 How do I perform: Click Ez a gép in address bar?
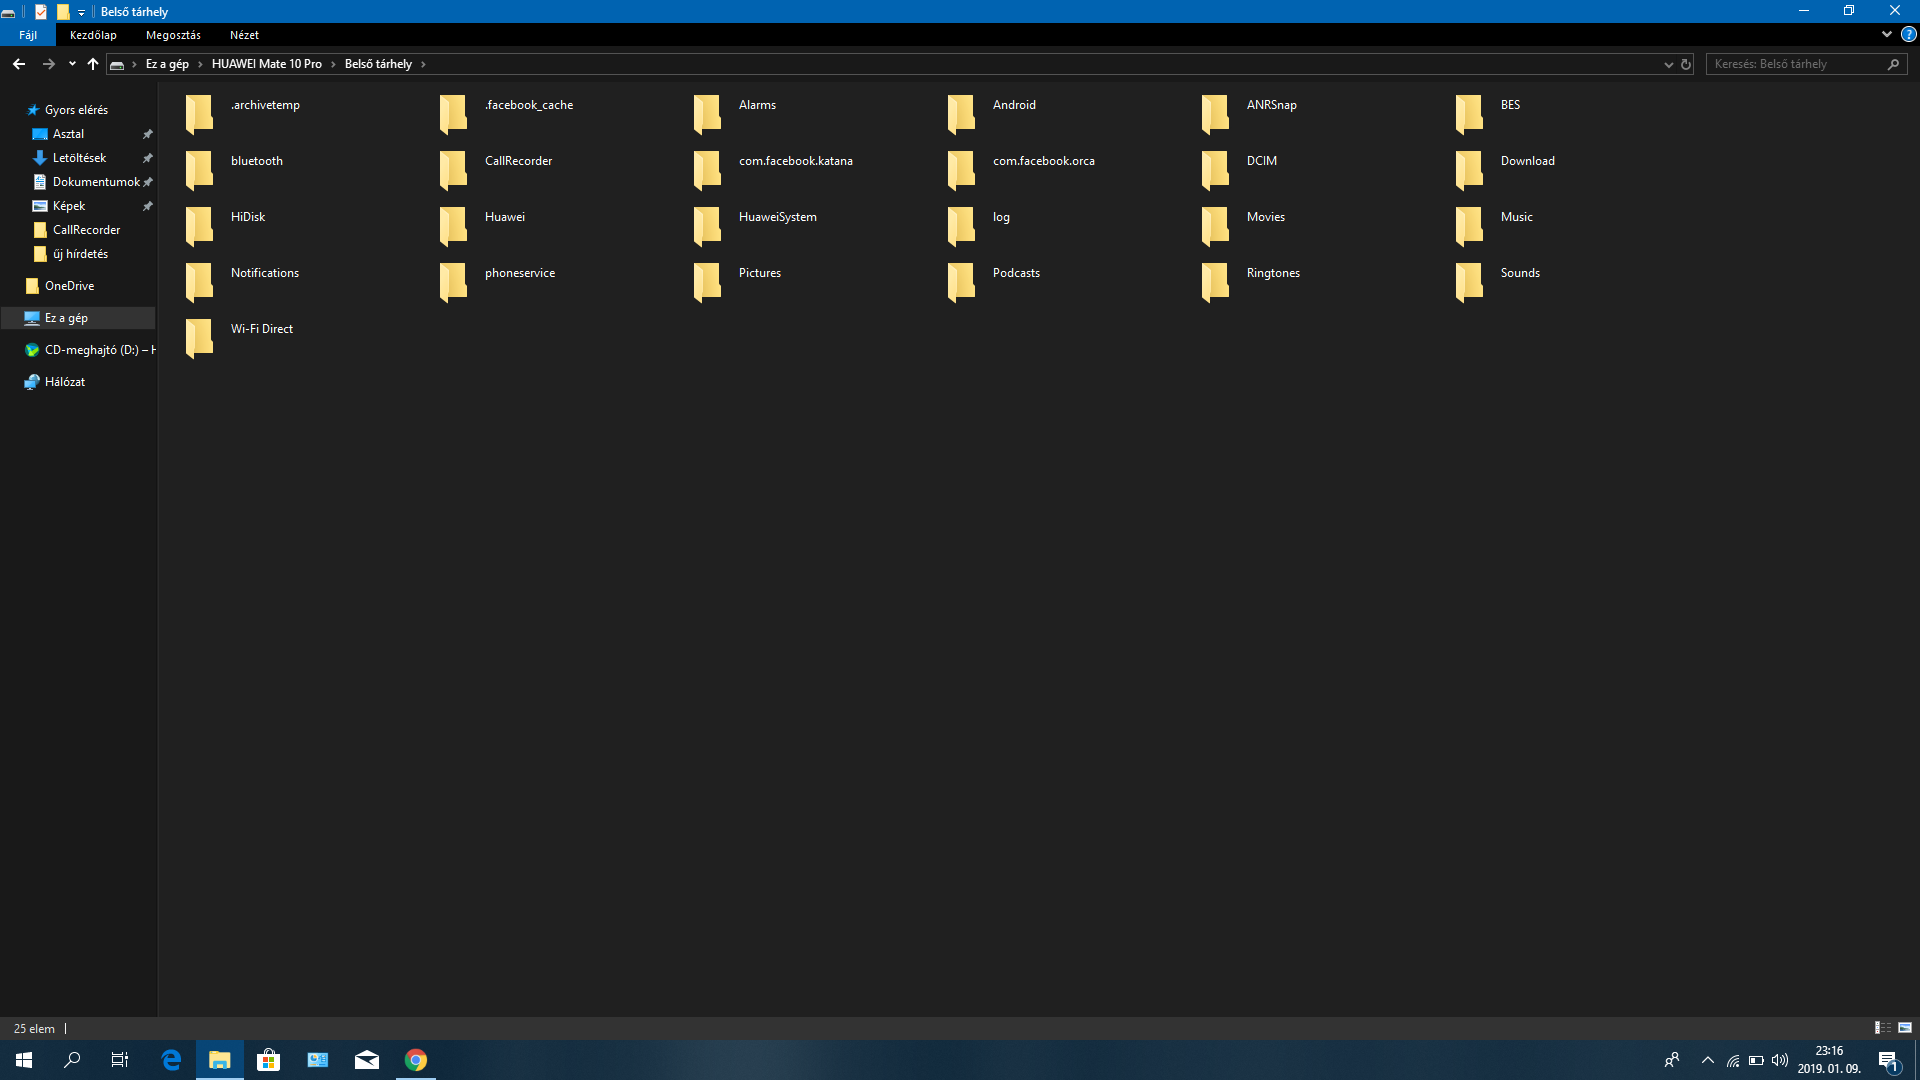(167, 64)
